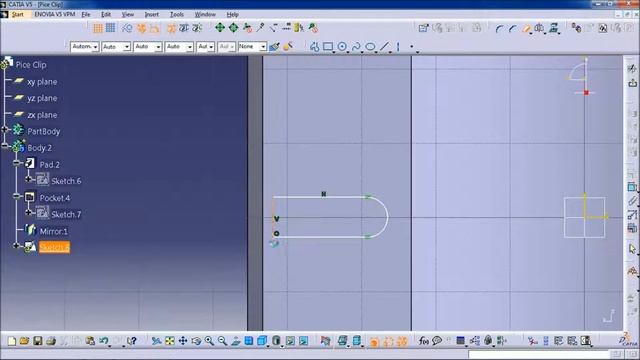Select the Spline sketch tool
This screenshot has height=360, width=640.
click(356, 47)
